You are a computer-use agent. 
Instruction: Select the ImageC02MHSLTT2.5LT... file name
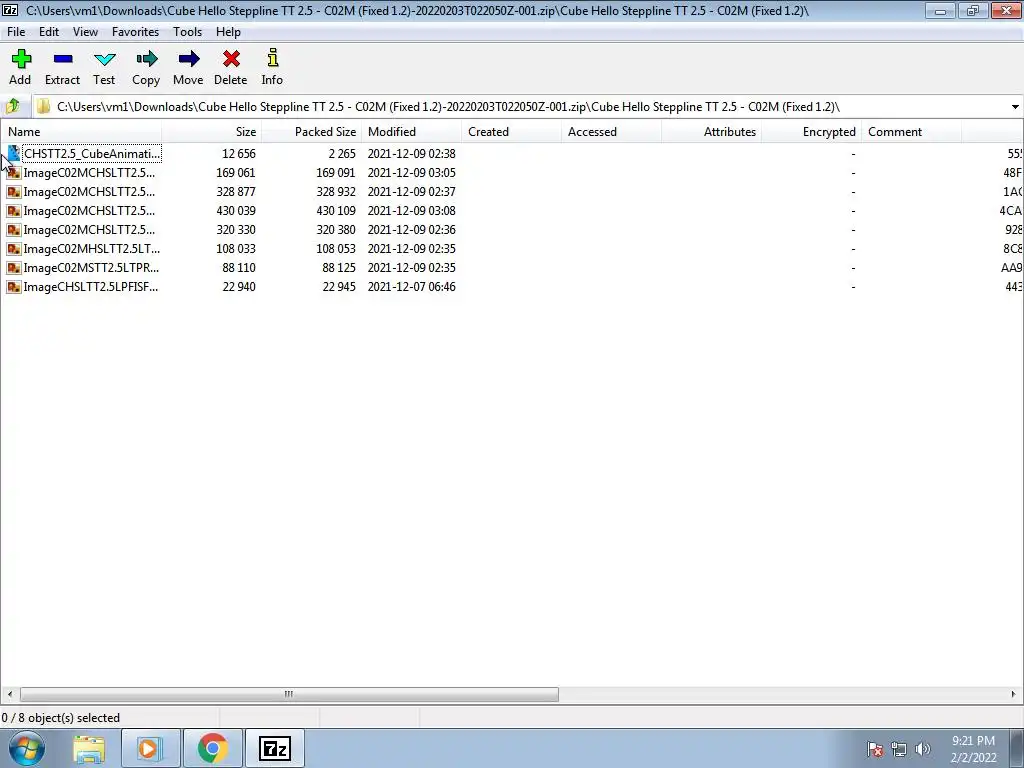point(91,248)
